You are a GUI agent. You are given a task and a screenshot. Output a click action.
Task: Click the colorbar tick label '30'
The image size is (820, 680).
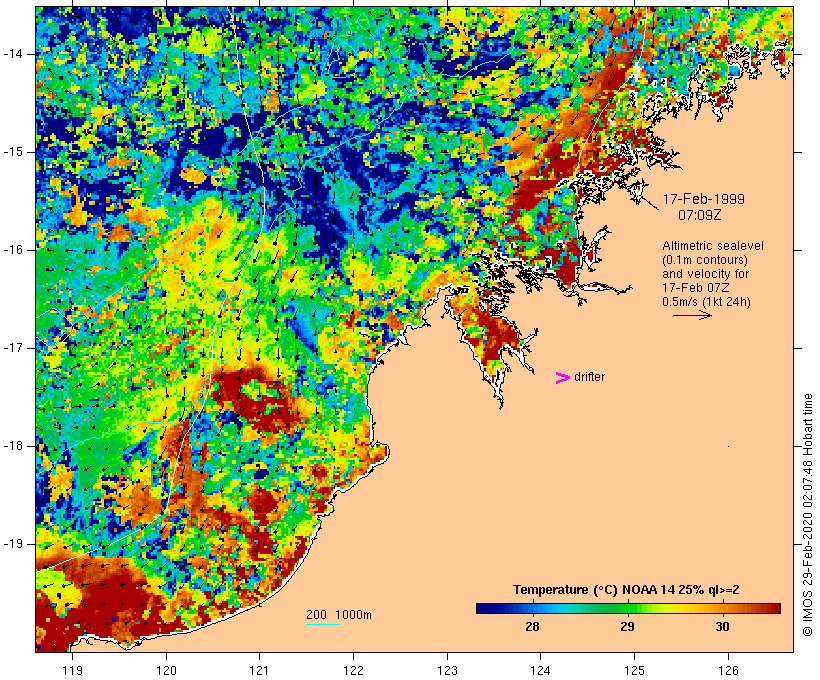[x=722, y=626]
